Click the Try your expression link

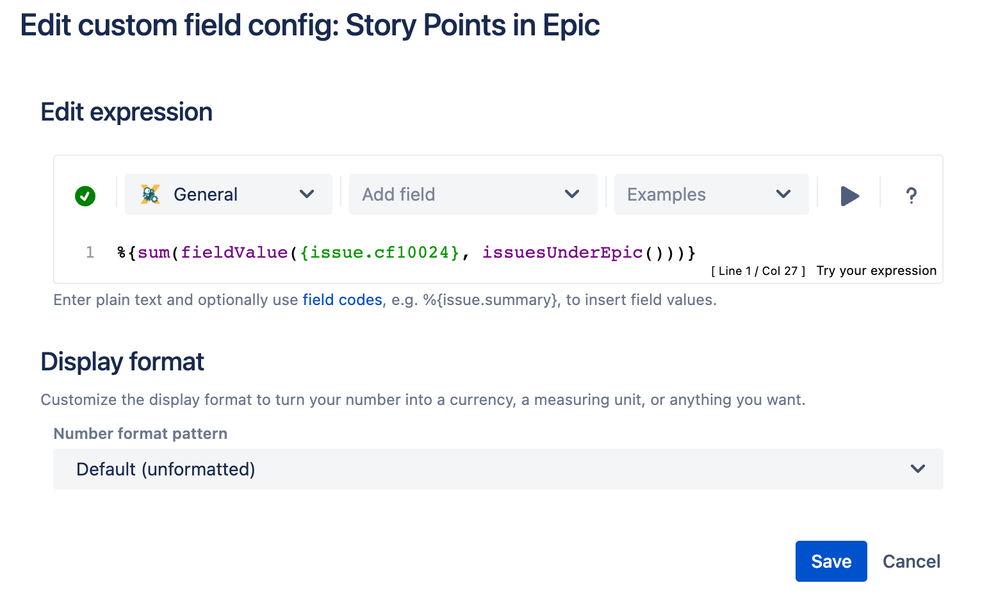pyautogui.click(x=876, y=271)
